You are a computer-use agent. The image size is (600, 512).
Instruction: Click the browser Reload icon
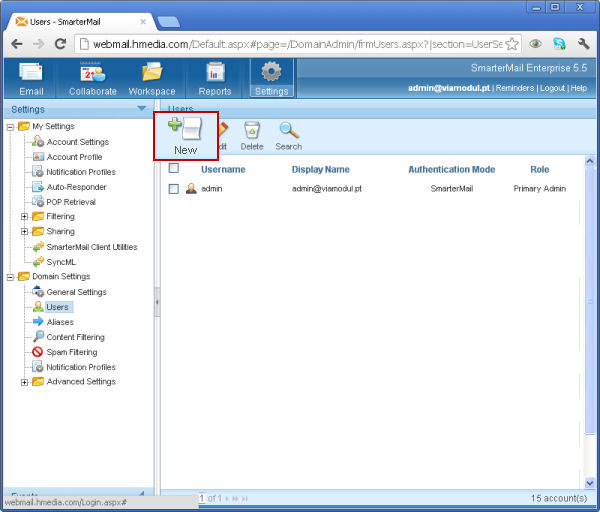(60, 44)
